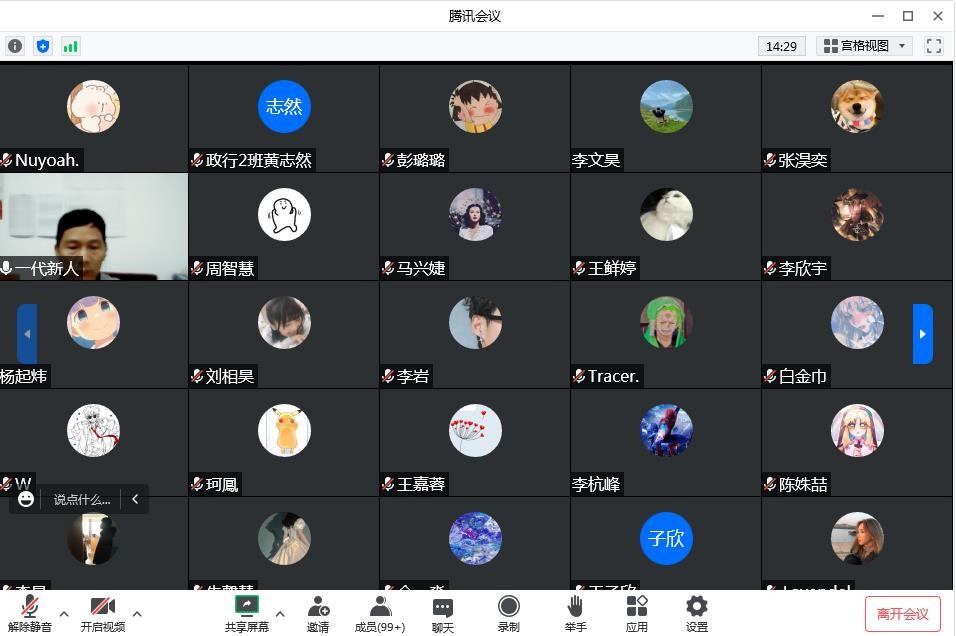Expand audio options arrow beside 解除静音
956x636 pixels.
tap(64, 614)
